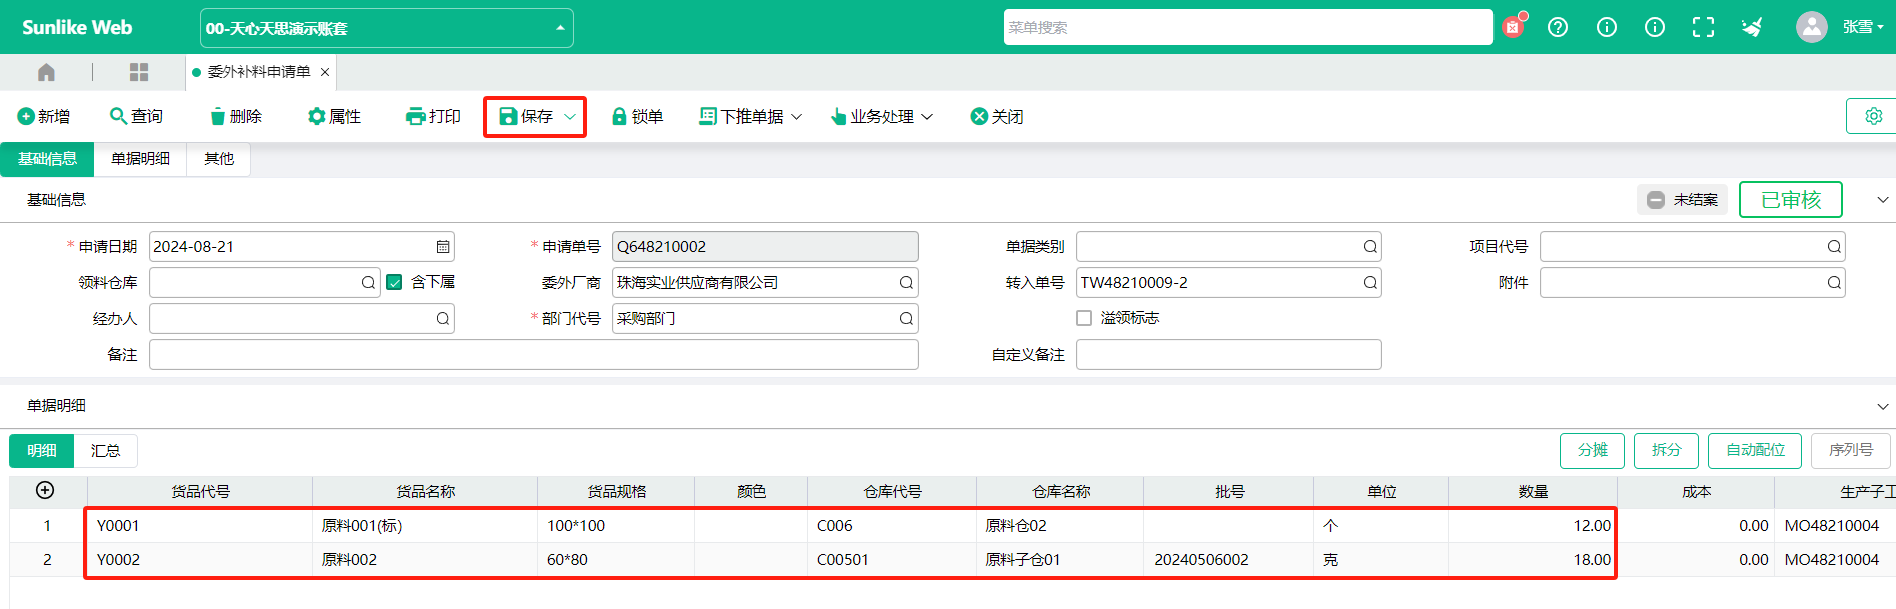Switch to the 单据明细 tab

(140, 159)
